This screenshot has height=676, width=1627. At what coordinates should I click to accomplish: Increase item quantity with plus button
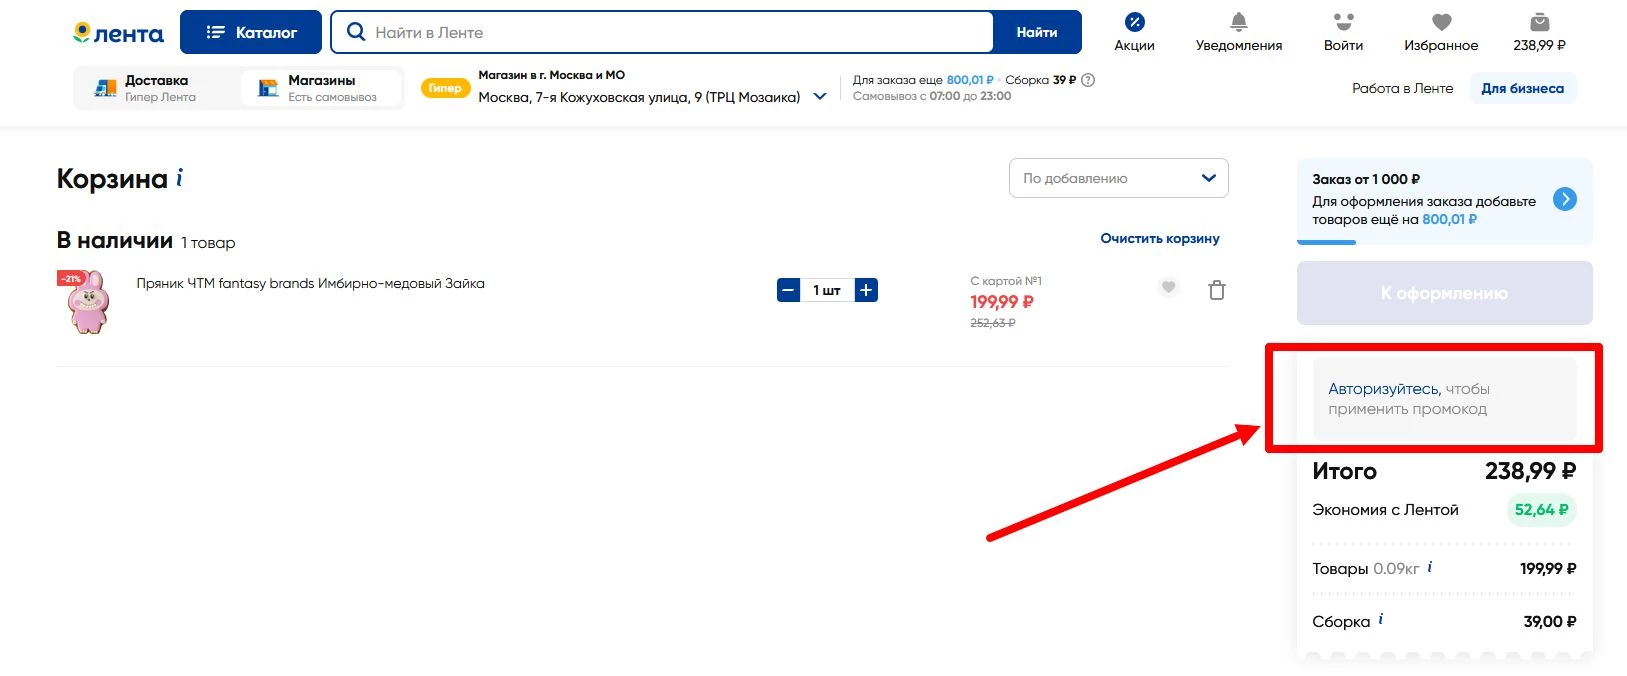point(866,290)
